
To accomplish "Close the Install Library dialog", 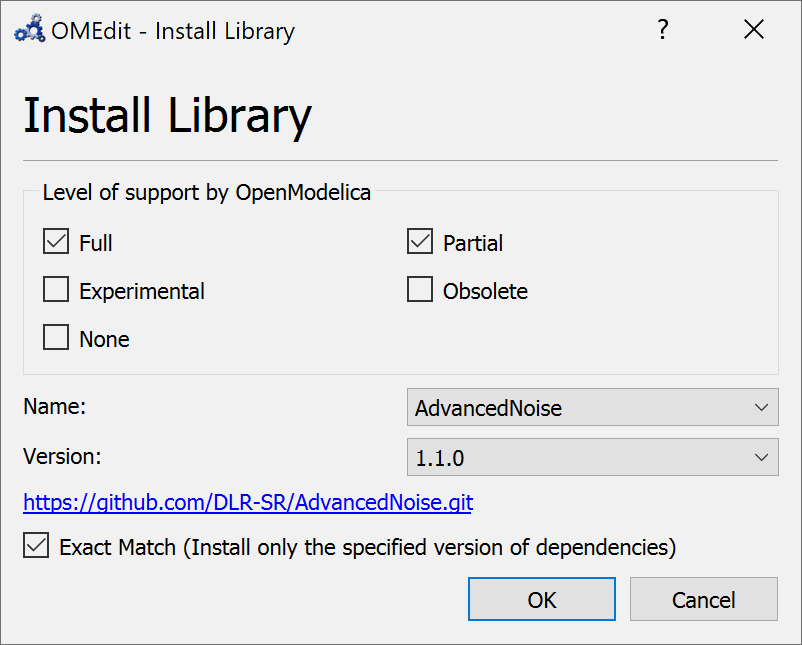I will click(753, 29).
